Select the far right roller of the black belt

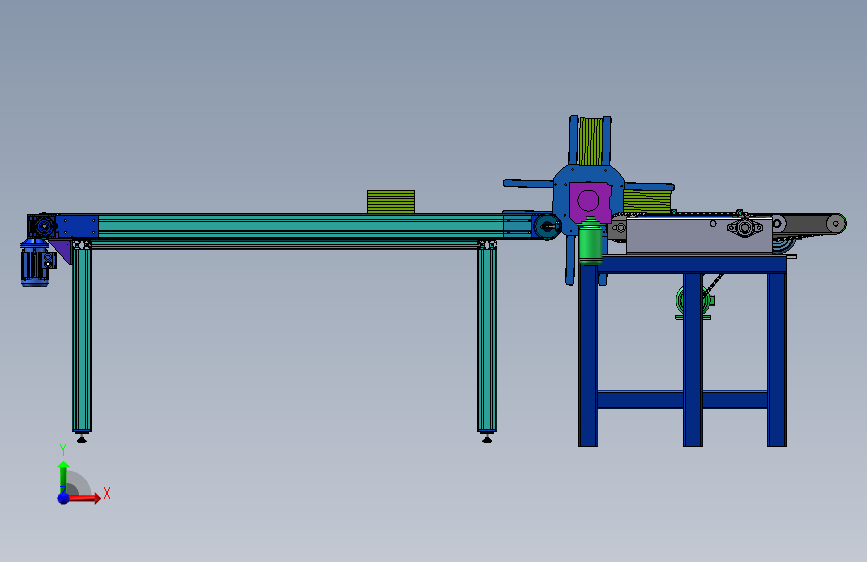836,224
